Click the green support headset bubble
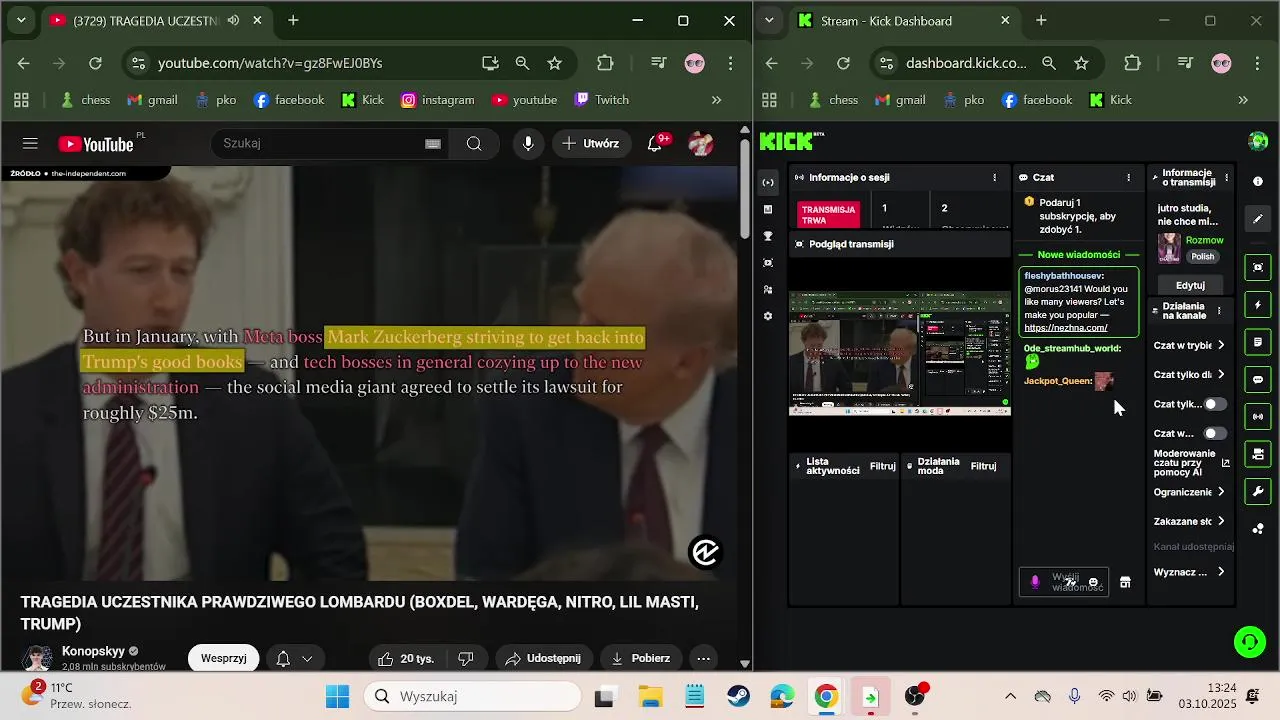Viewport: 1280px width, 720px height. coord(1250,641)
